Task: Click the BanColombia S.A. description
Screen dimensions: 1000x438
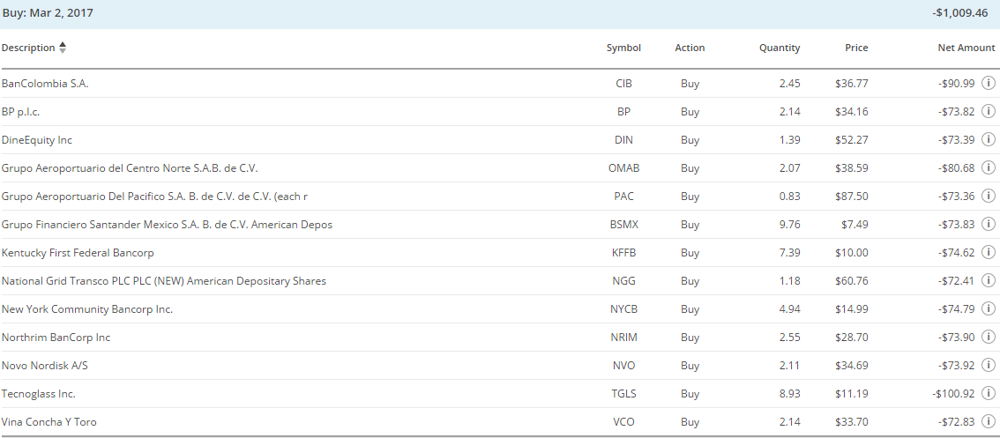Action: pos(45,84)
